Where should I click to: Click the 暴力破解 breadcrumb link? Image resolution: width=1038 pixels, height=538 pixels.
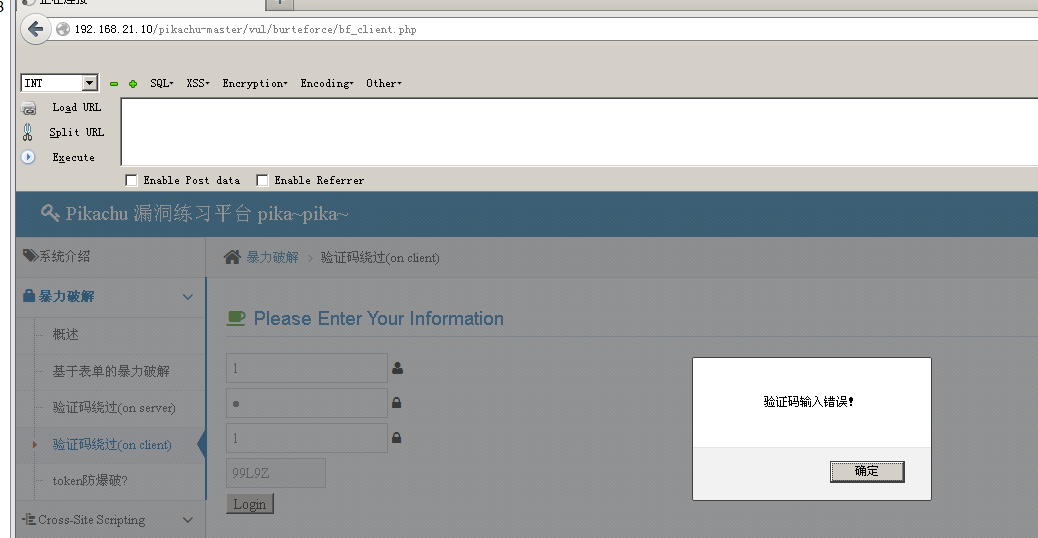click(273, 257)
